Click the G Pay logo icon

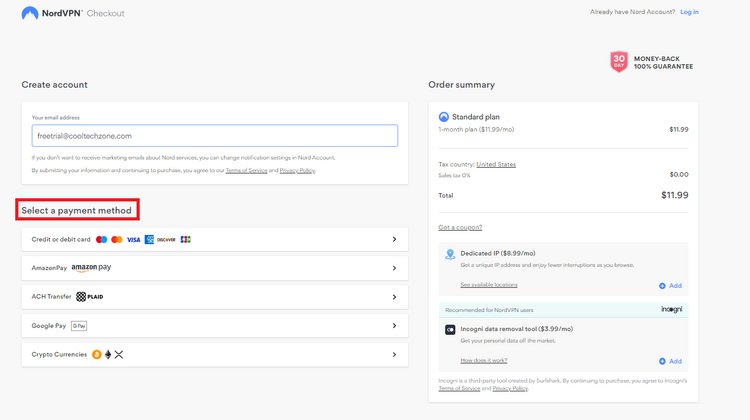79,326
